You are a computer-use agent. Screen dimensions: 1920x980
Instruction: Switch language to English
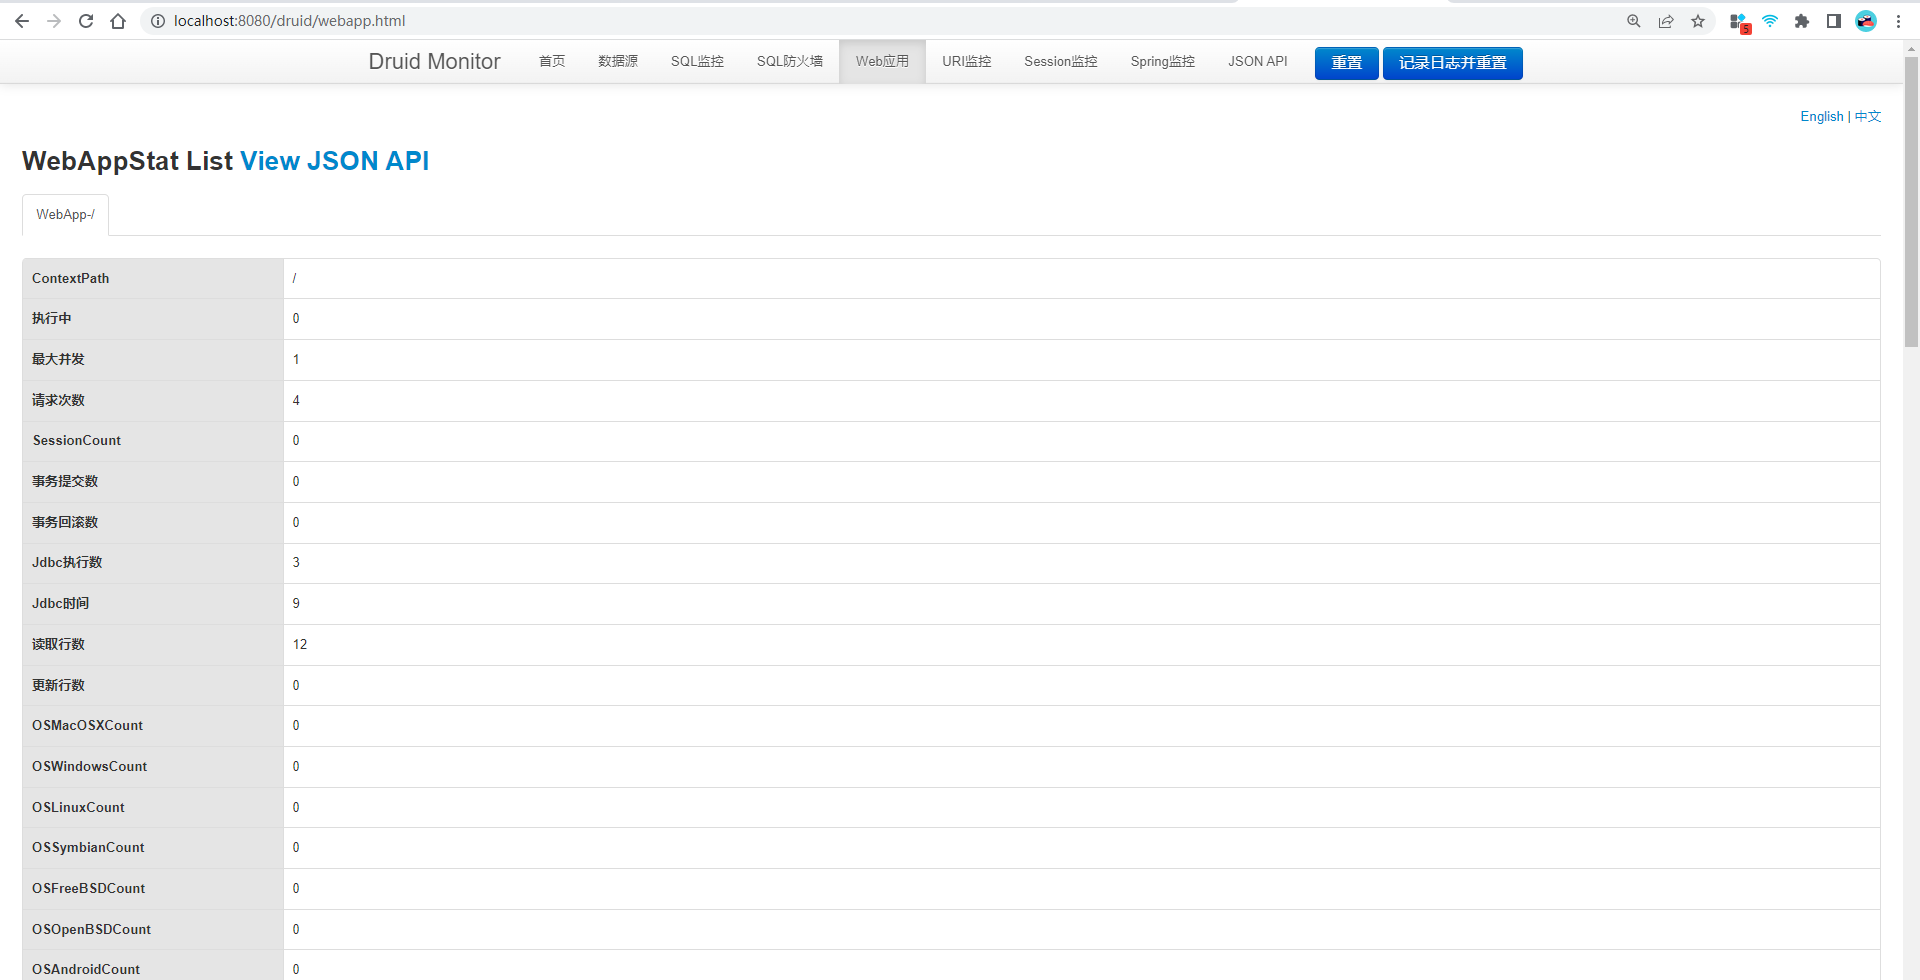[x=1821, y=116]
